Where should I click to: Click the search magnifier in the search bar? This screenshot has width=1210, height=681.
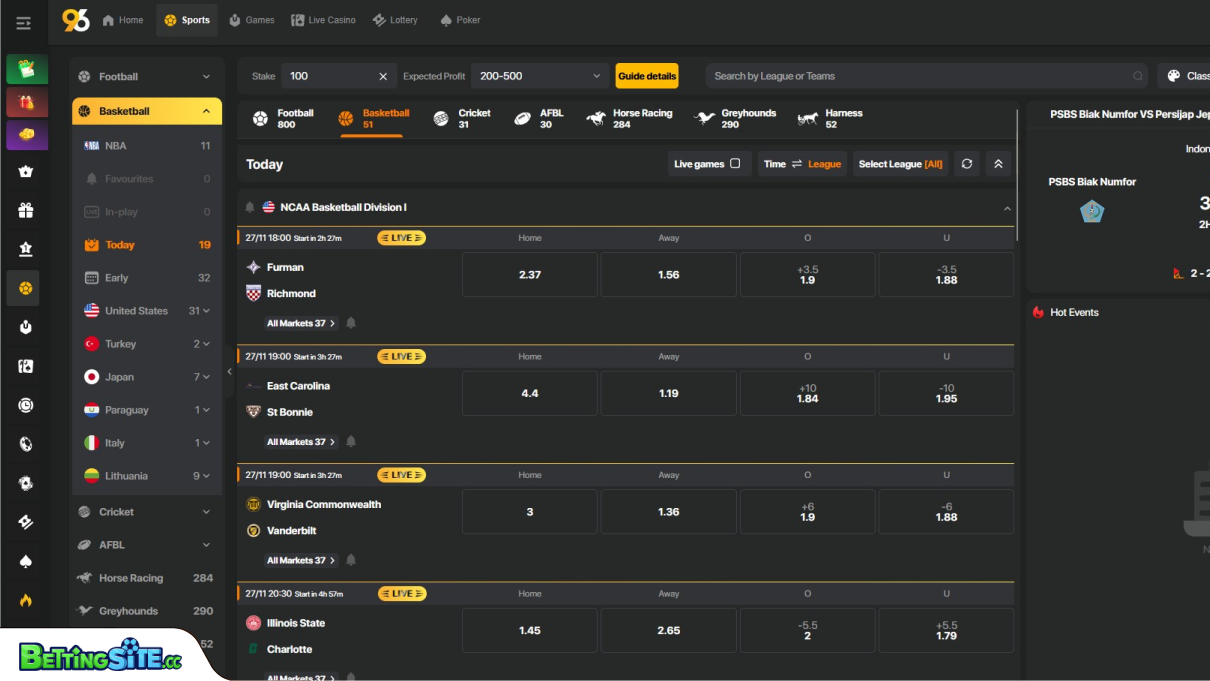coord(1138,75)
